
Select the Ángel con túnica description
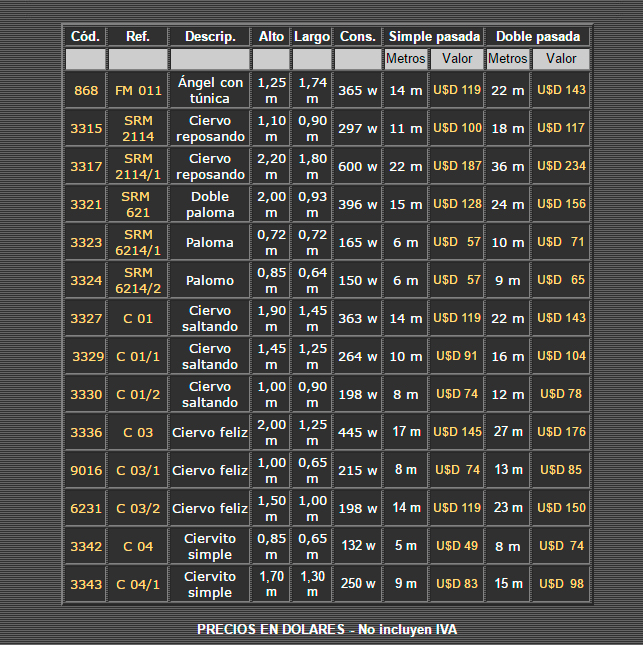210,91
